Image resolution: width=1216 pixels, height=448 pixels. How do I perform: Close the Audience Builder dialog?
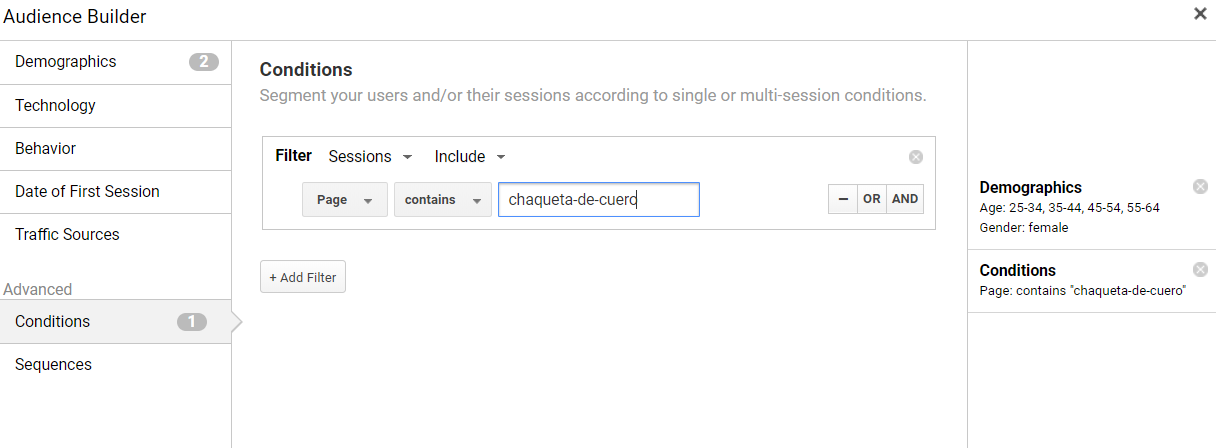point(1200,14)
